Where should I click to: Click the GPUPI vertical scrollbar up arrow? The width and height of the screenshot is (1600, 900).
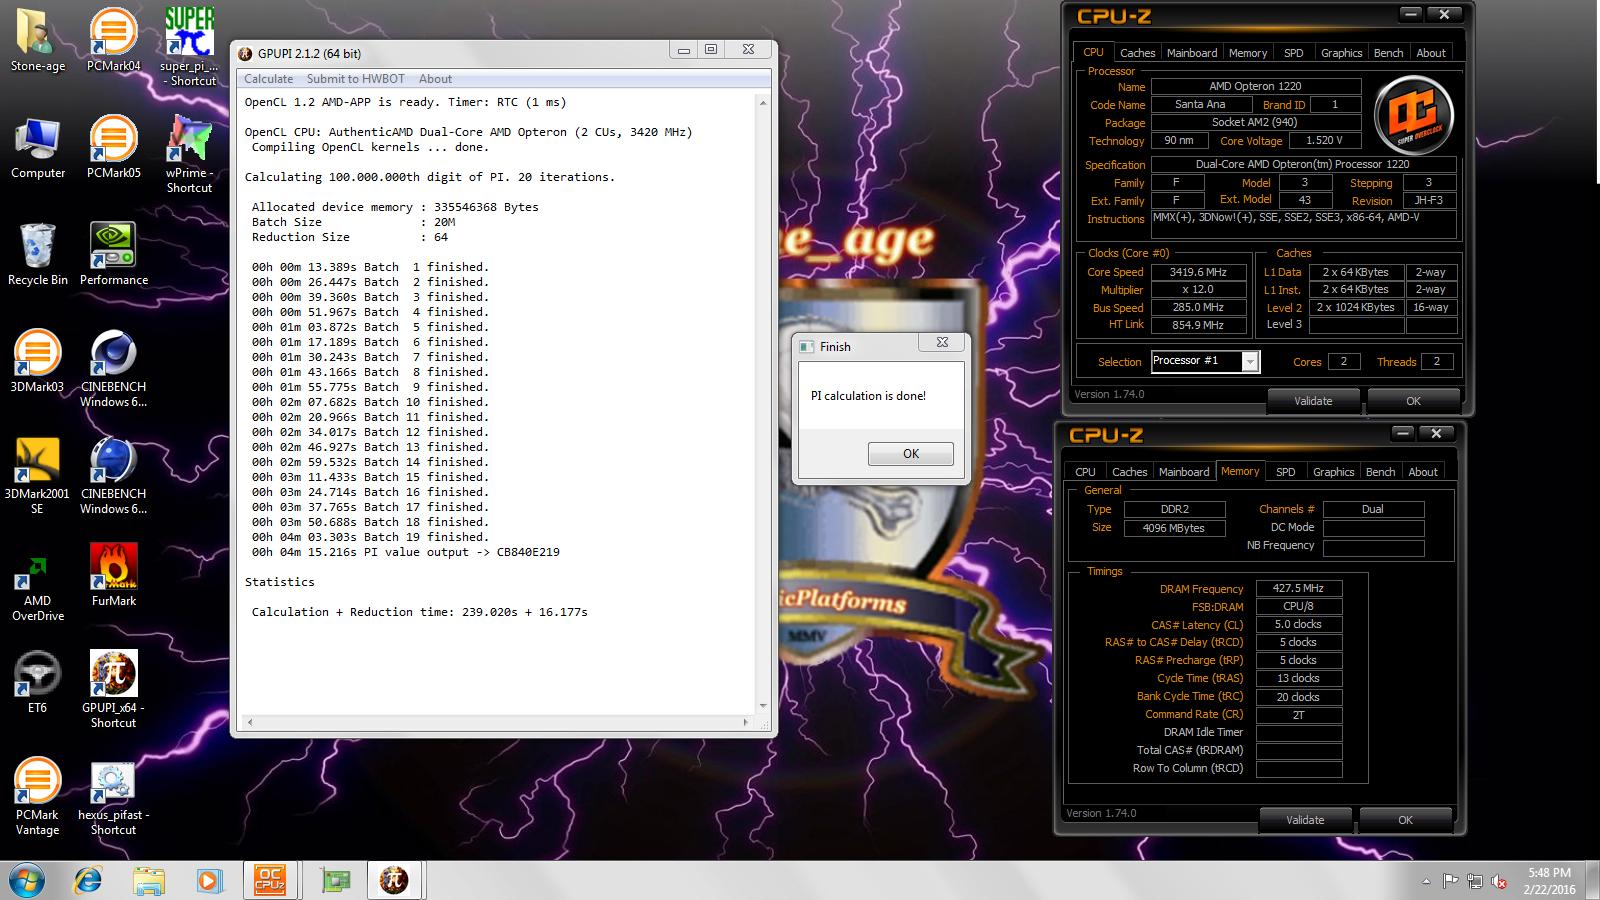763,102
